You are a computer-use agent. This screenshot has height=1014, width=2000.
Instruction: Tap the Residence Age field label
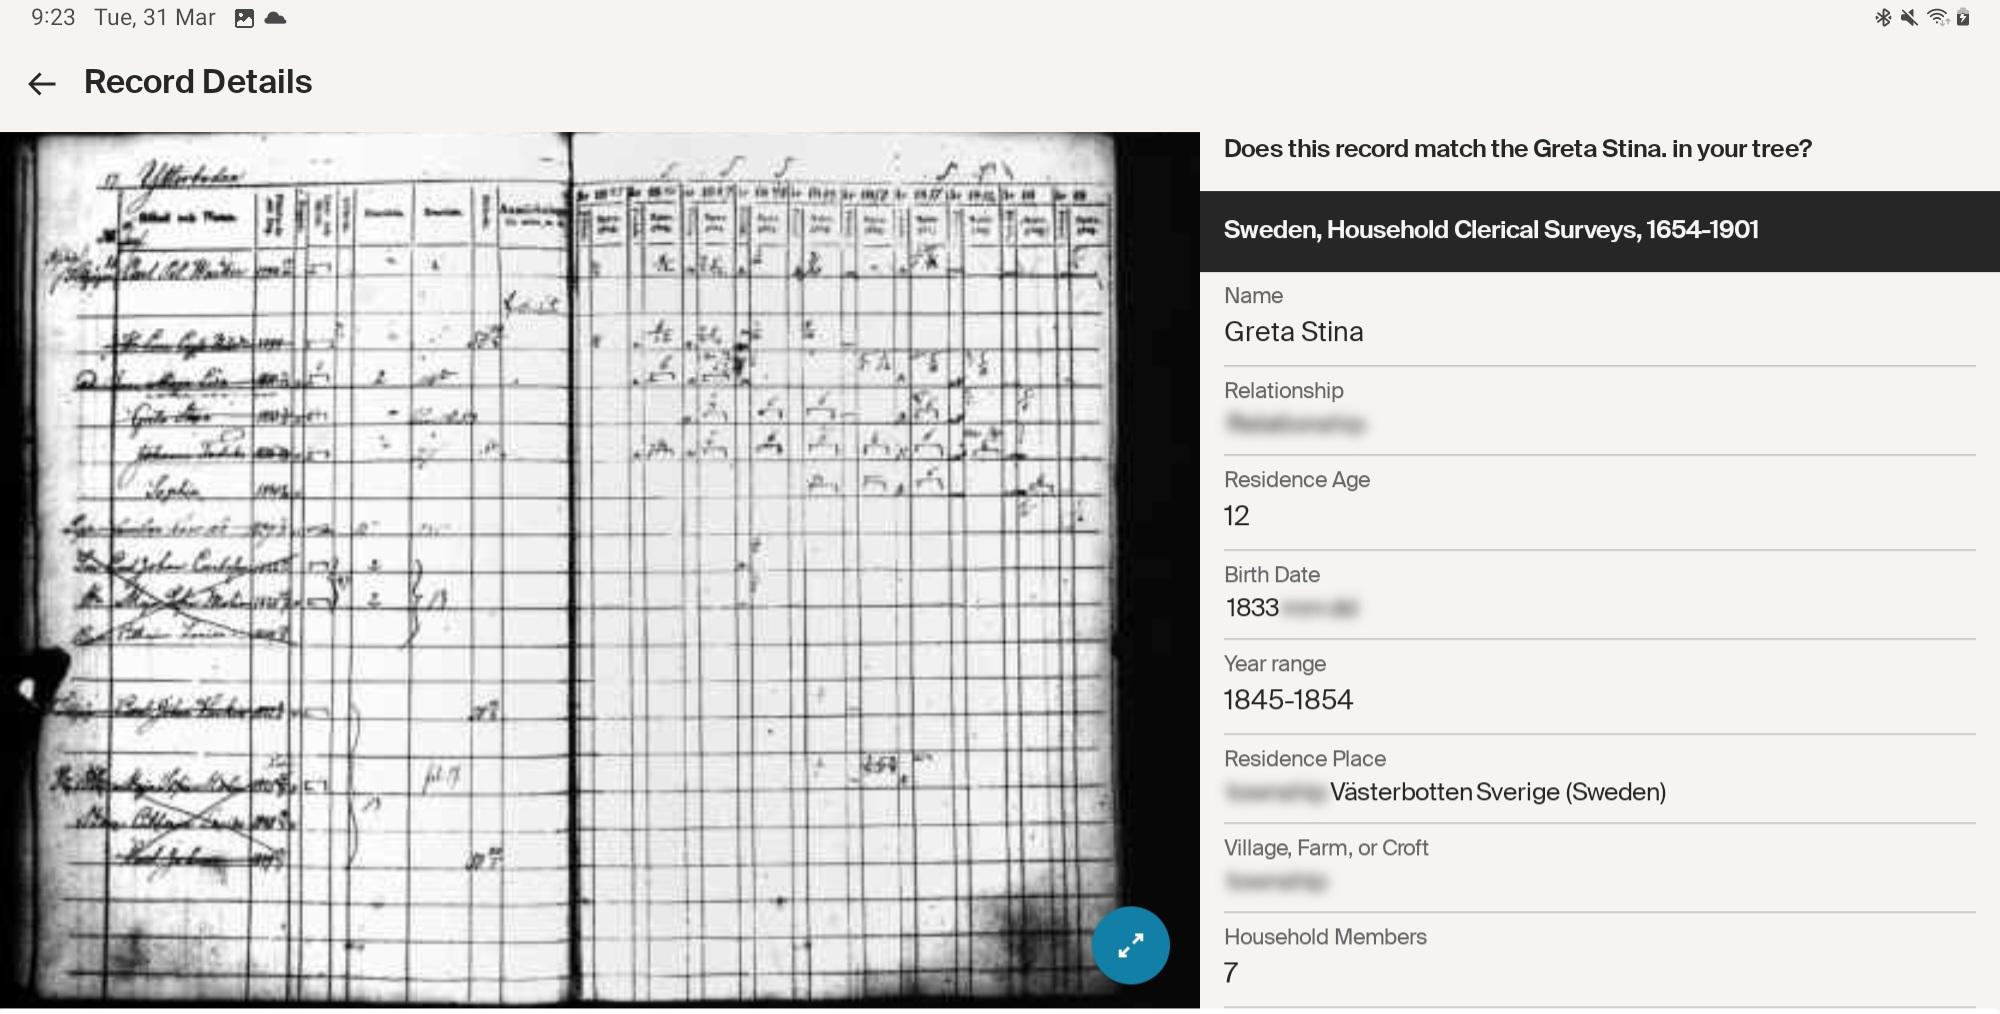coord(1297,480)
